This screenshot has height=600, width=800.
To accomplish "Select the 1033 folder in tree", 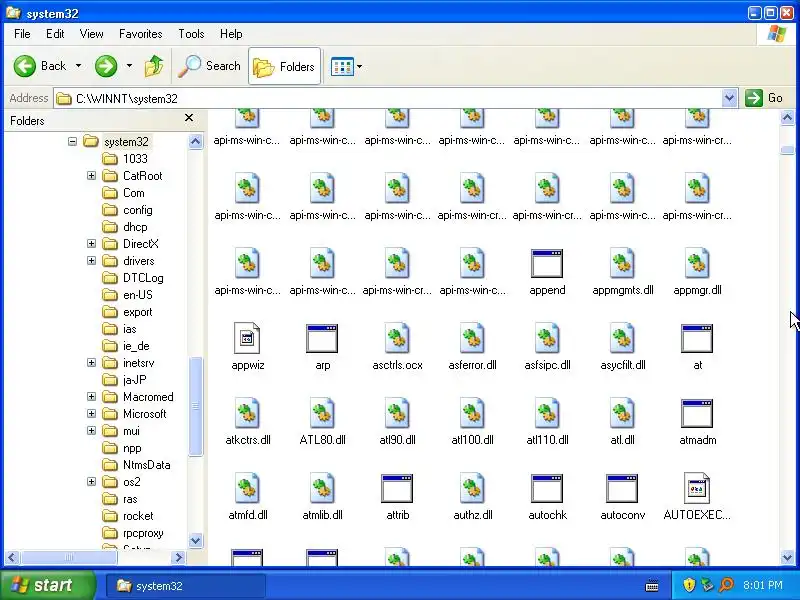I will 126,159.
